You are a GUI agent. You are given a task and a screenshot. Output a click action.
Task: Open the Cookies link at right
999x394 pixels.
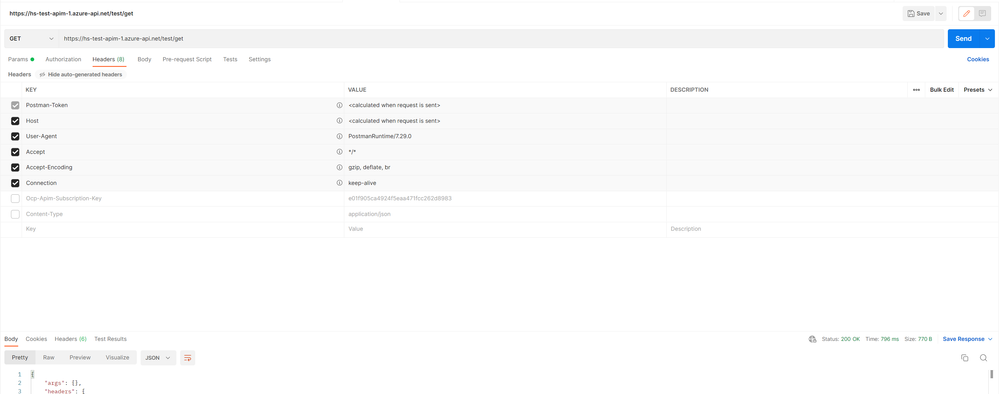click(x=978, y=59)
